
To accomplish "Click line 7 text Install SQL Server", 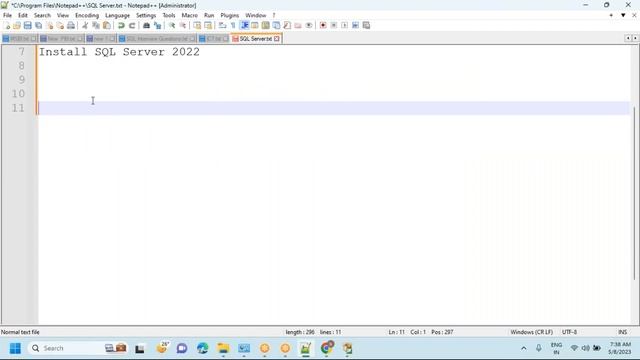I will coord(119,52).
